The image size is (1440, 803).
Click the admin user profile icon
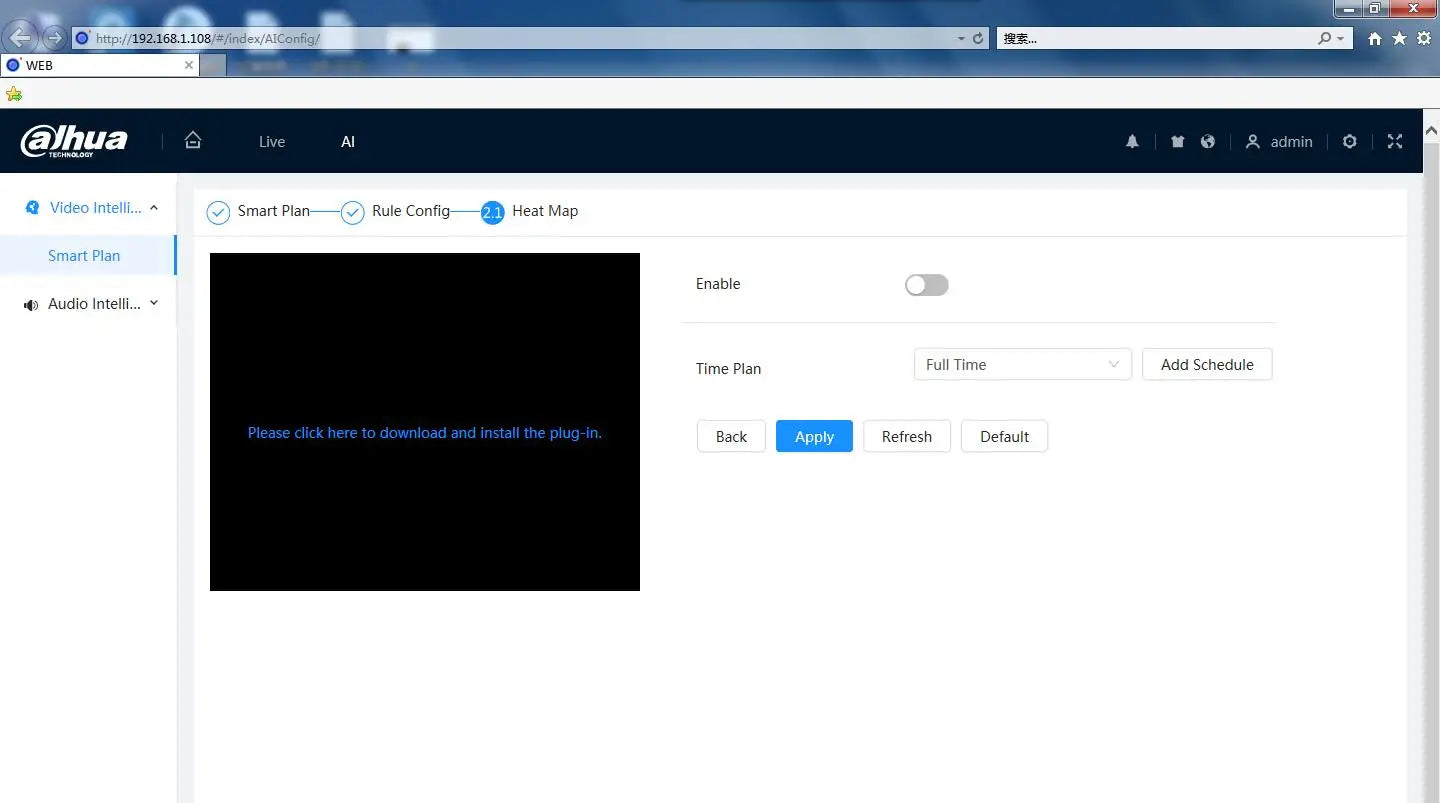(1252, 142)
